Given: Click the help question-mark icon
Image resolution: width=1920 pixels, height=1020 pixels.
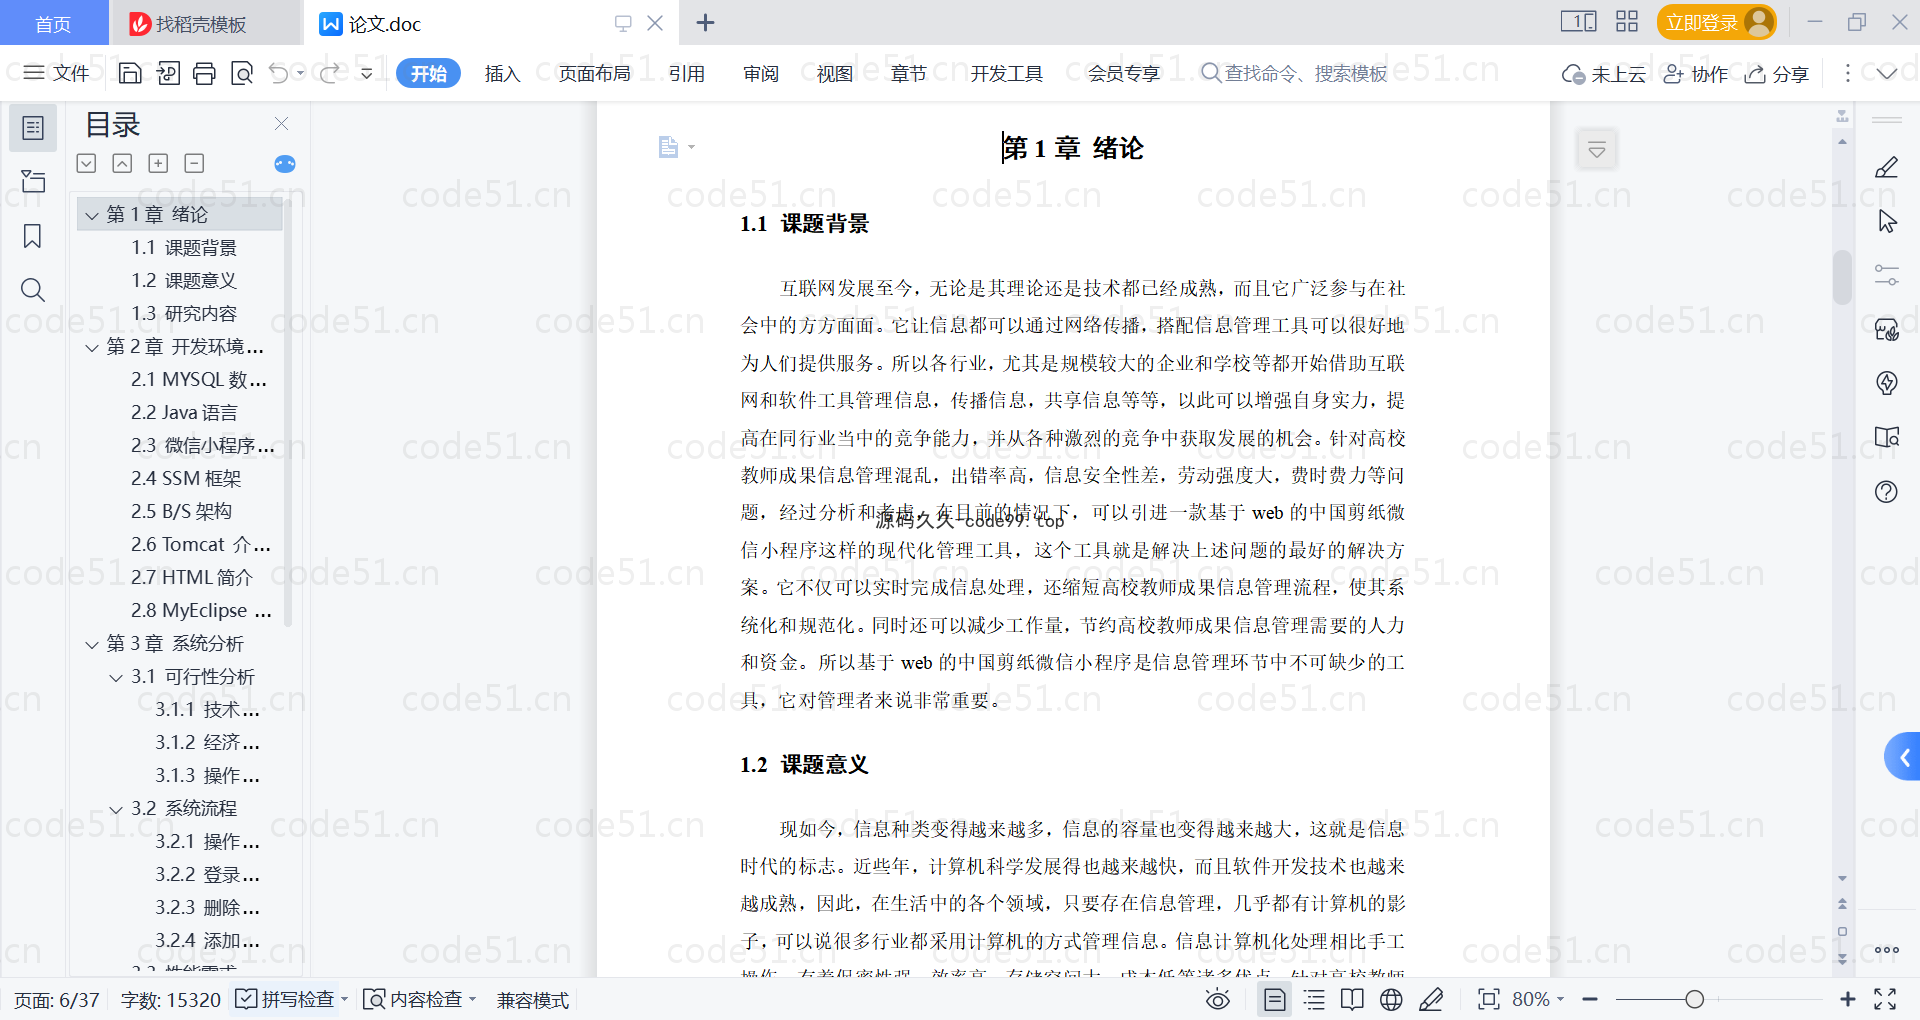Looking at the screenshot, I should tap(1887, 491).
